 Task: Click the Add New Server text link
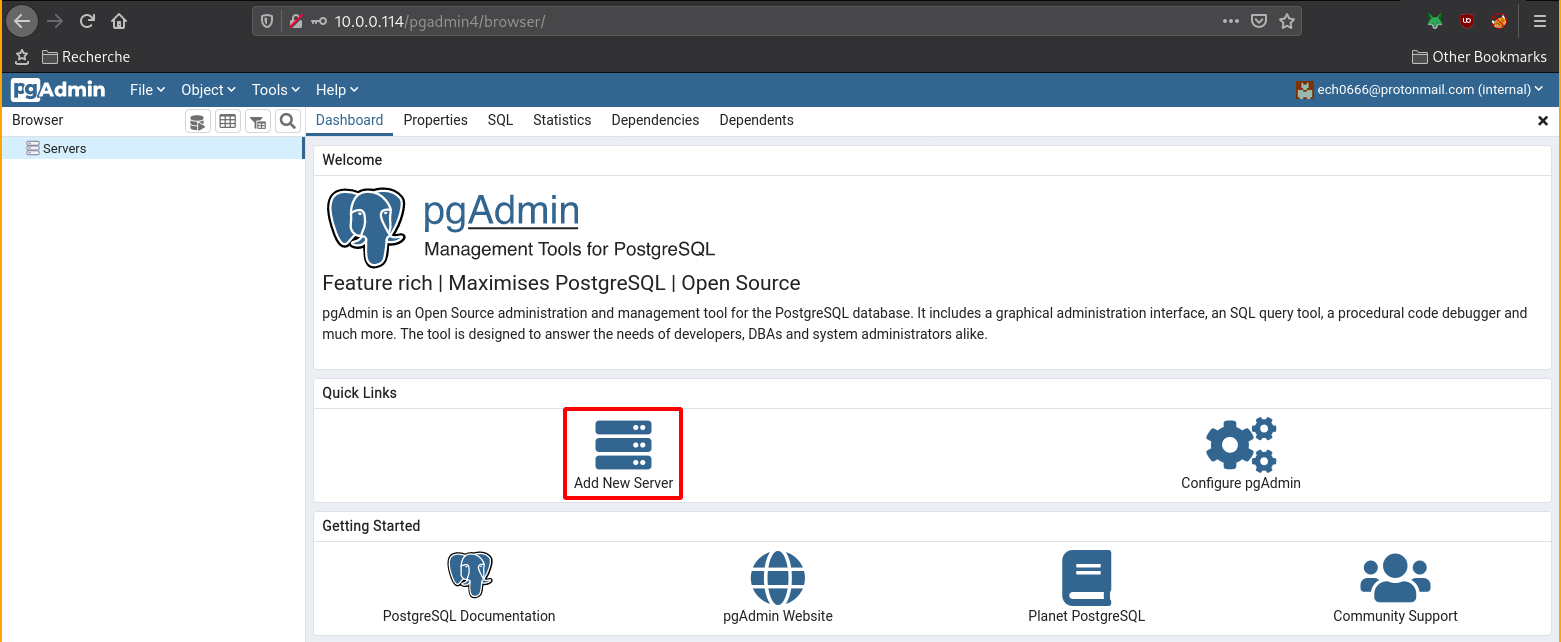point(623,483)
